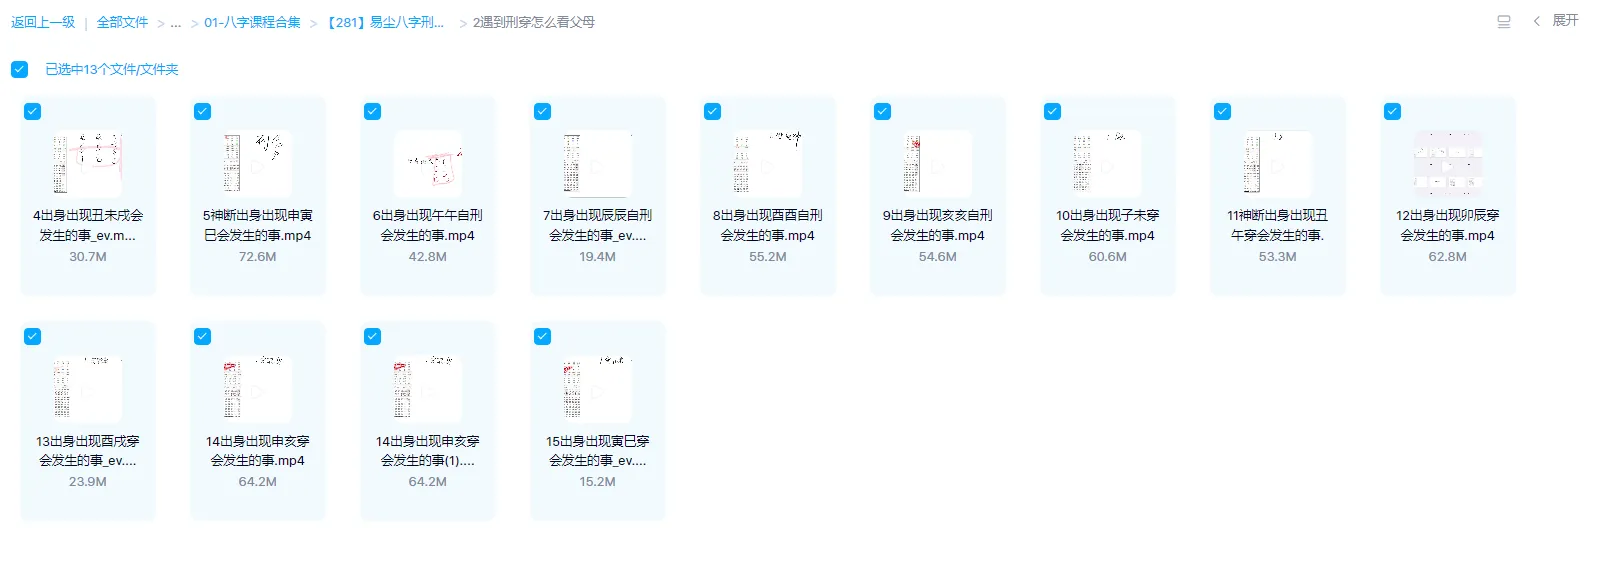This screenshot has width=1598, height=561.
Task: Go back via 返回上一级 link
Action: coord(43,22)
